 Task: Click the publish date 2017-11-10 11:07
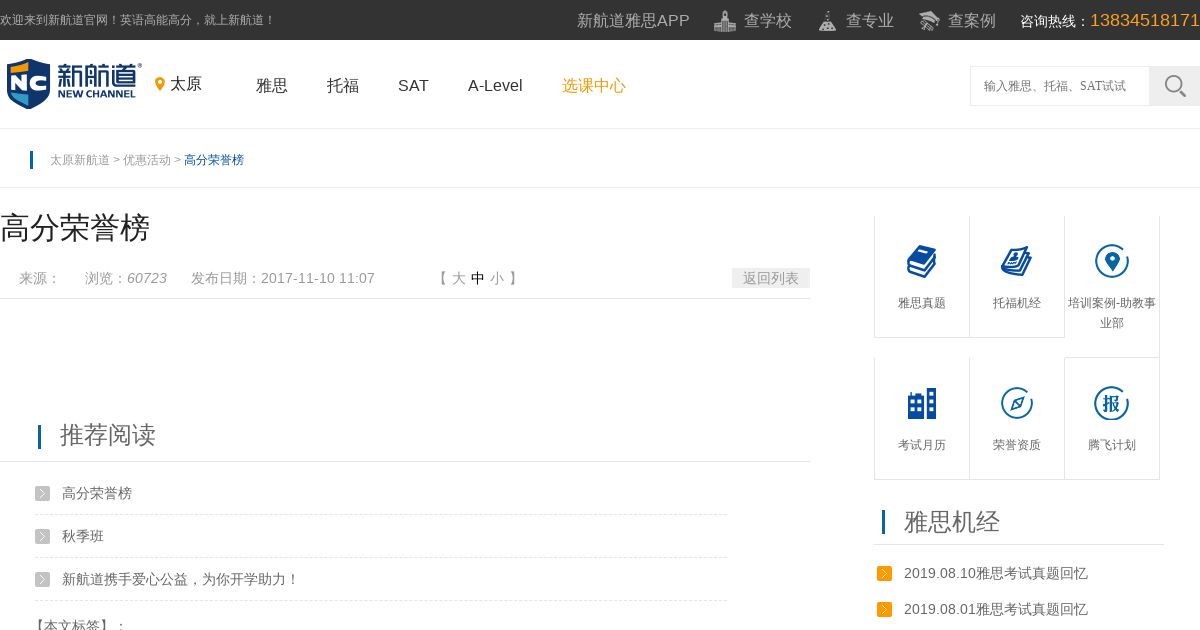tap(318, 278)
